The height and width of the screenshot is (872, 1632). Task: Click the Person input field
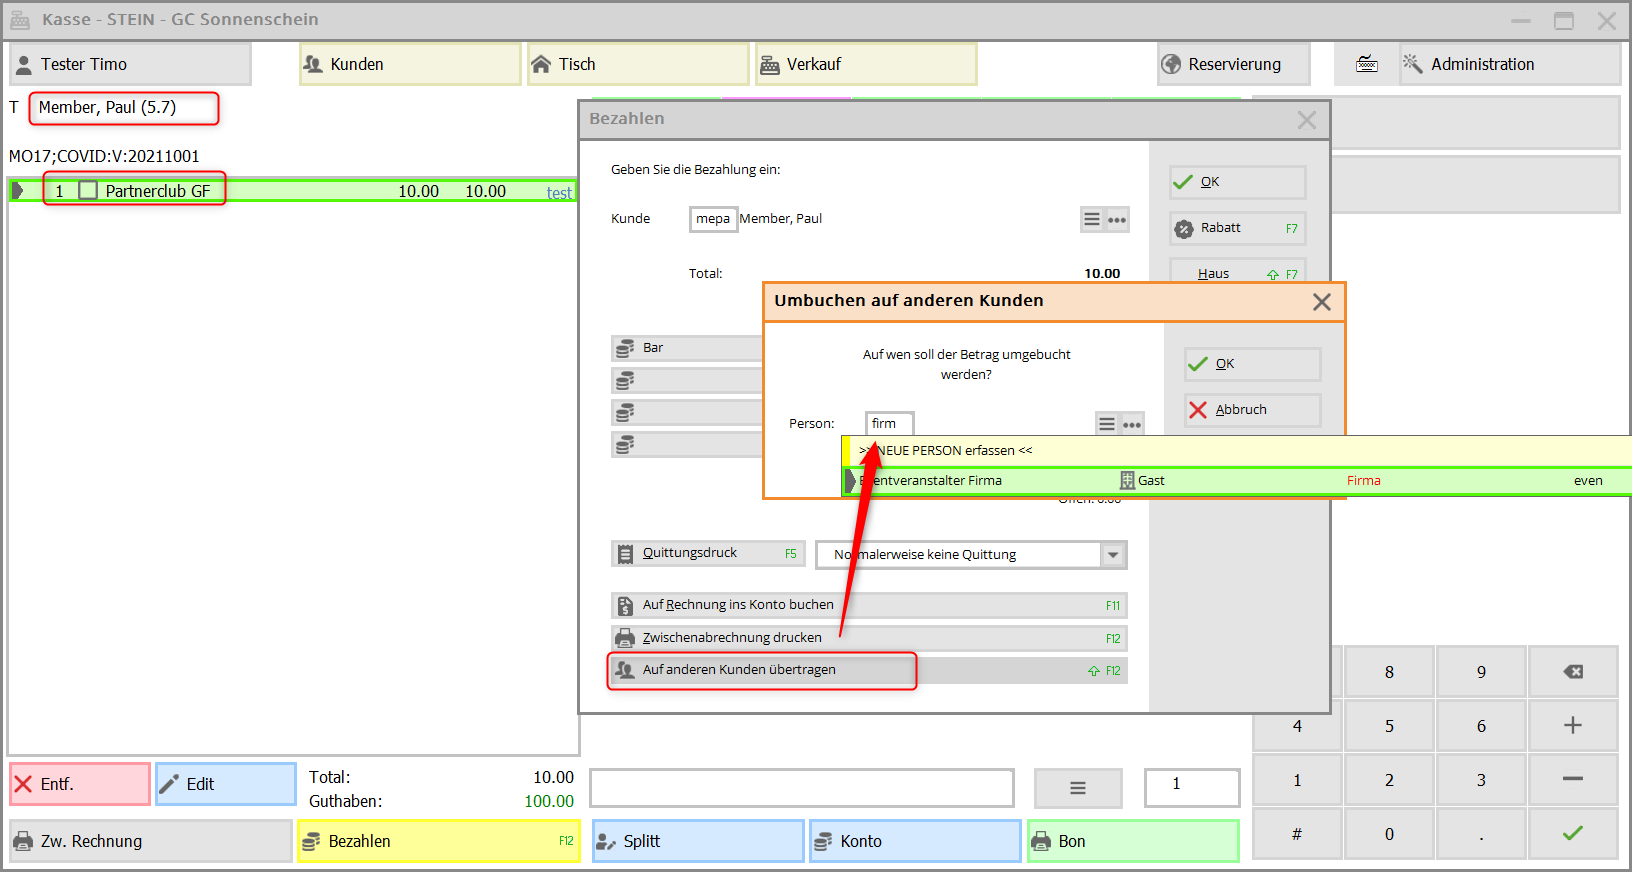(x=889, y=424)
